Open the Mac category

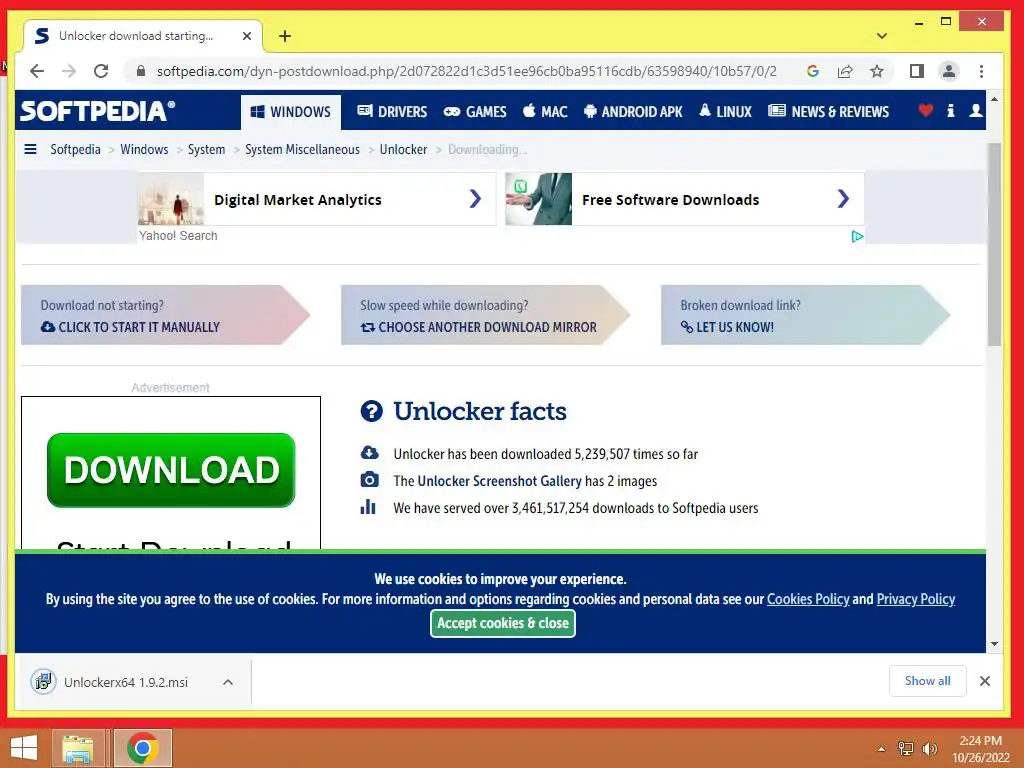pos(545,112)
